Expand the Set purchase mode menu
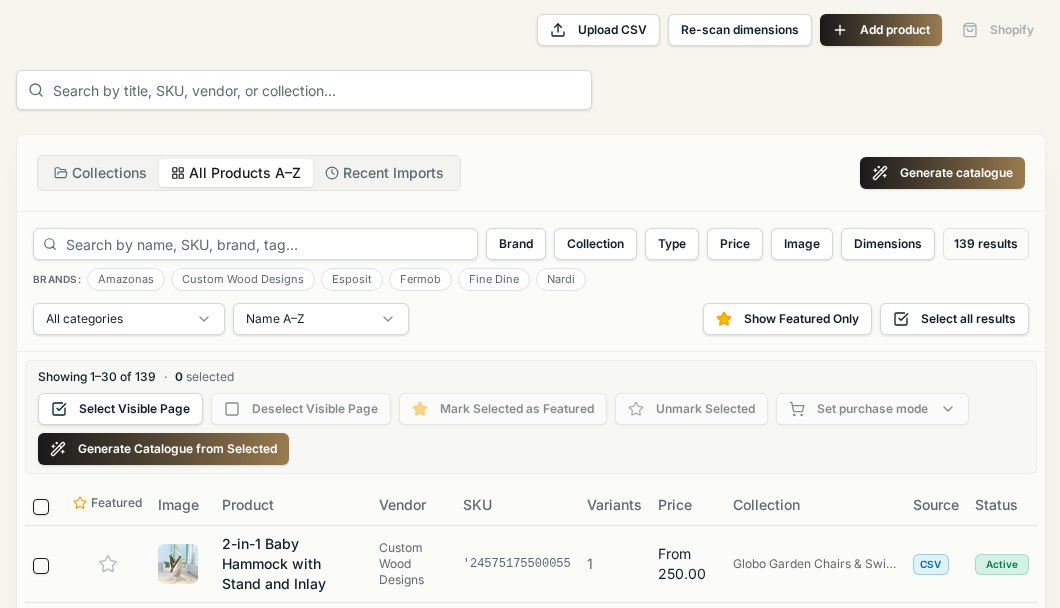1060x608 pixels. [872, 408]
